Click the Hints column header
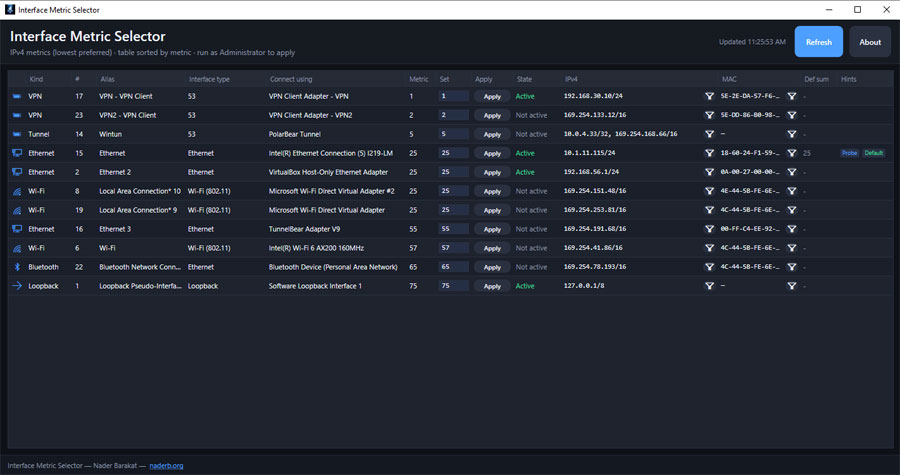The height and width of the screenshot is (475, 900). (x=848, y=79)
